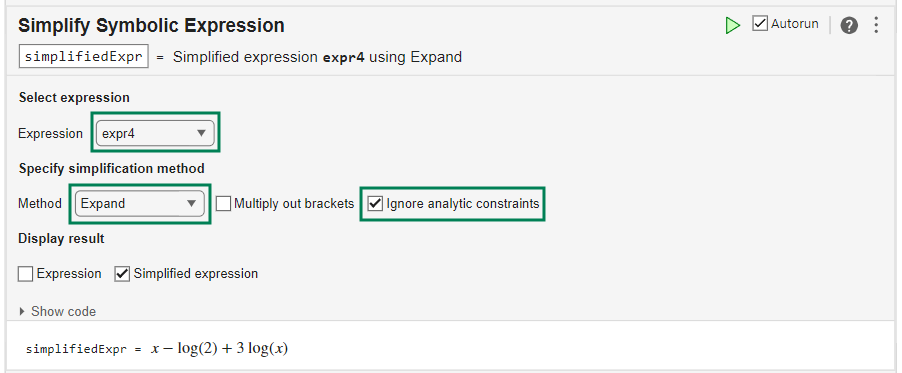Open help with the question mark icon
Image resolution: width=902 pixels, height=373 pixels.
click(x=849, y=25)
